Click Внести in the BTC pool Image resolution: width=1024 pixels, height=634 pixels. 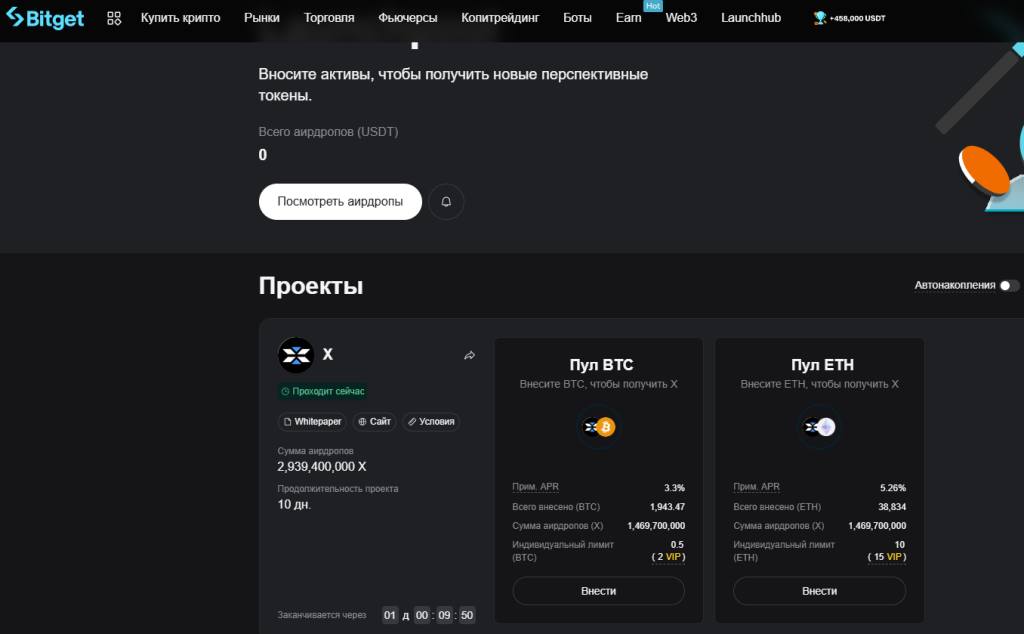[x=599, y=591]
